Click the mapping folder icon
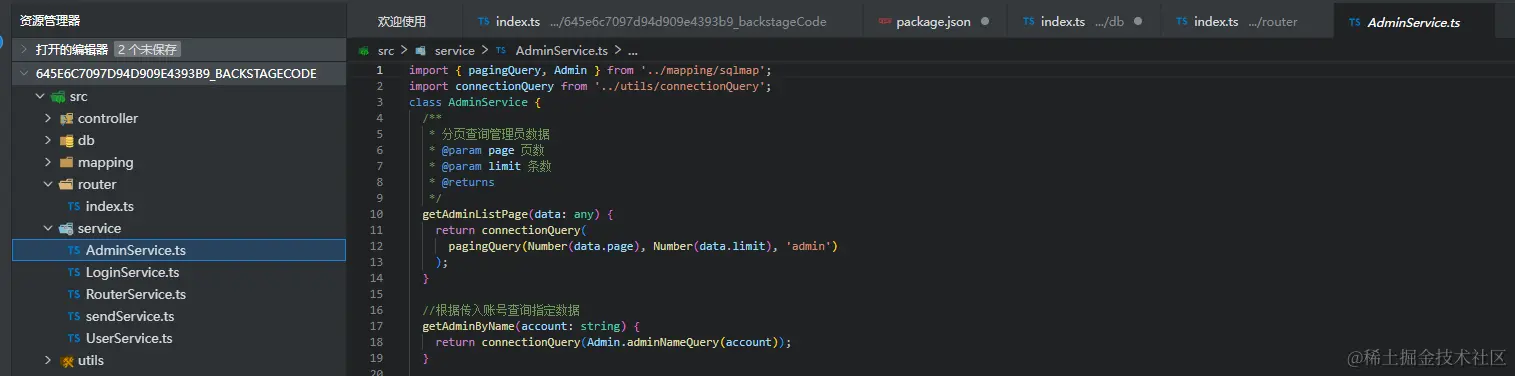This screenshot has height=376, width=1515. tap(67, 162)
